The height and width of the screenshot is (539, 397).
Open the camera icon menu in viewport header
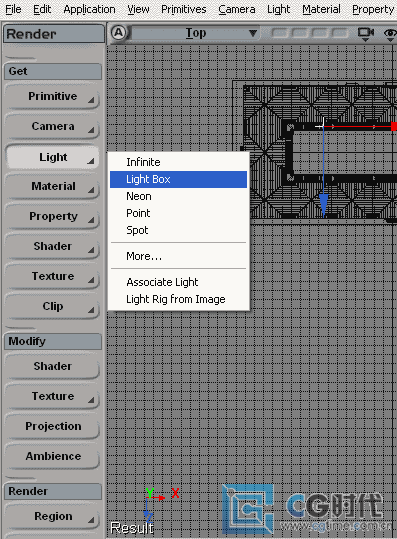365,34
